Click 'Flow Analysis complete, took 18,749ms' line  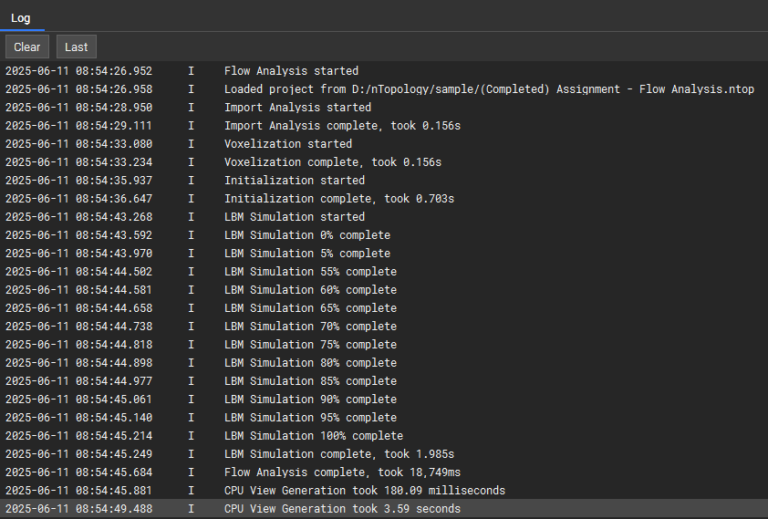pyautogui.click(x=342, y=472)
